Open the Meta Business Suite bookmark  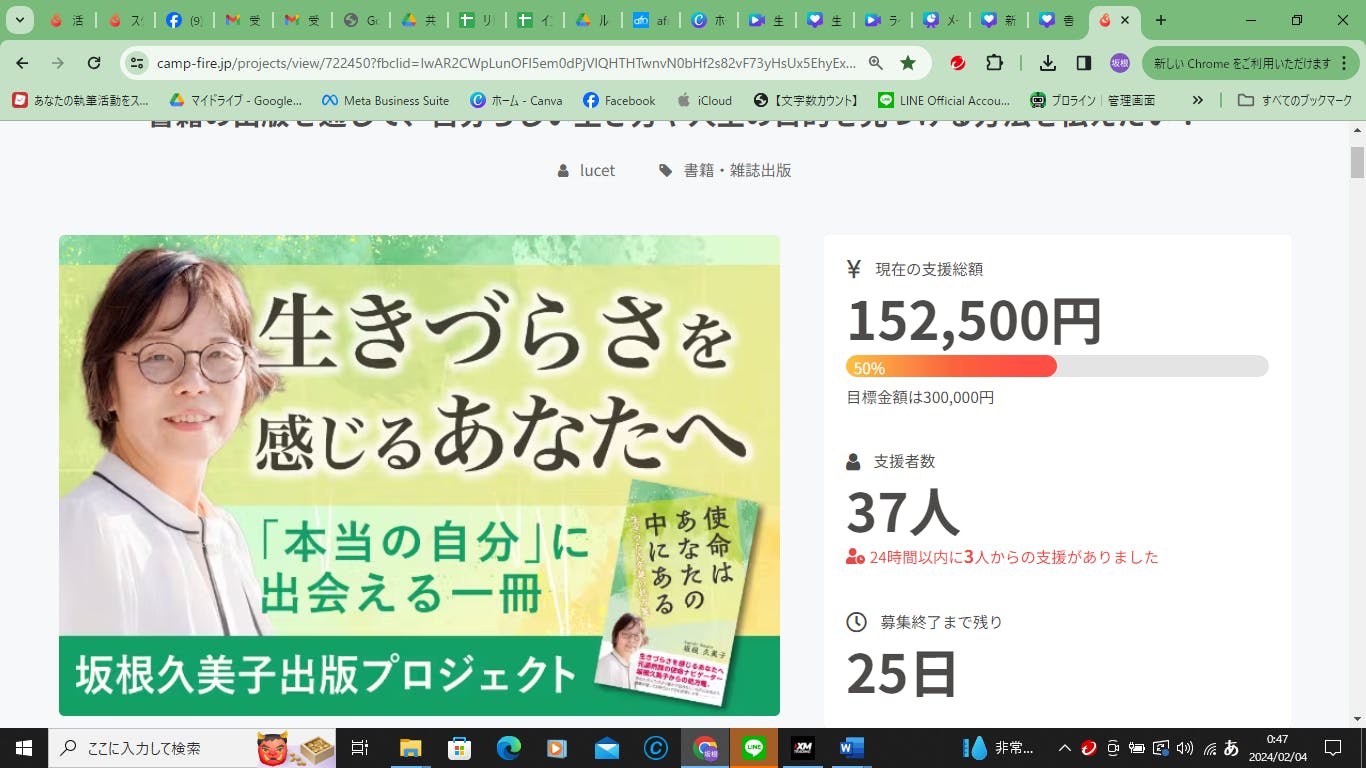click(x=385, y=100)
